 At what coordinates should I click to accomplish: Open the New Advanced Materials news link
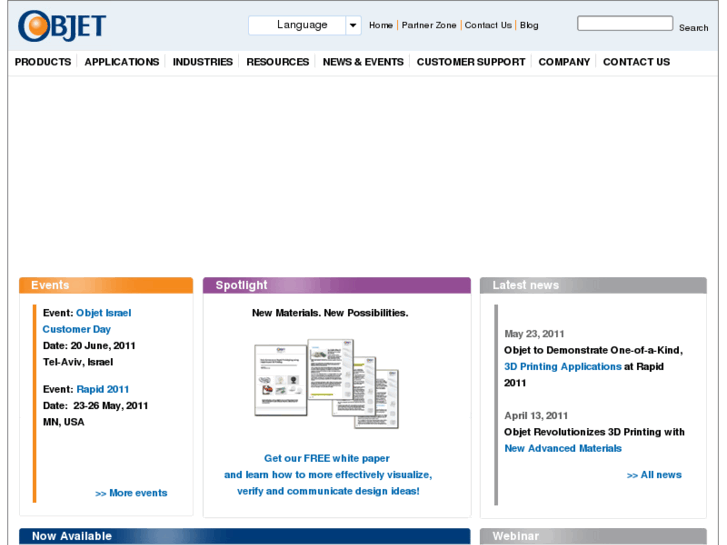tap(563, 449)
